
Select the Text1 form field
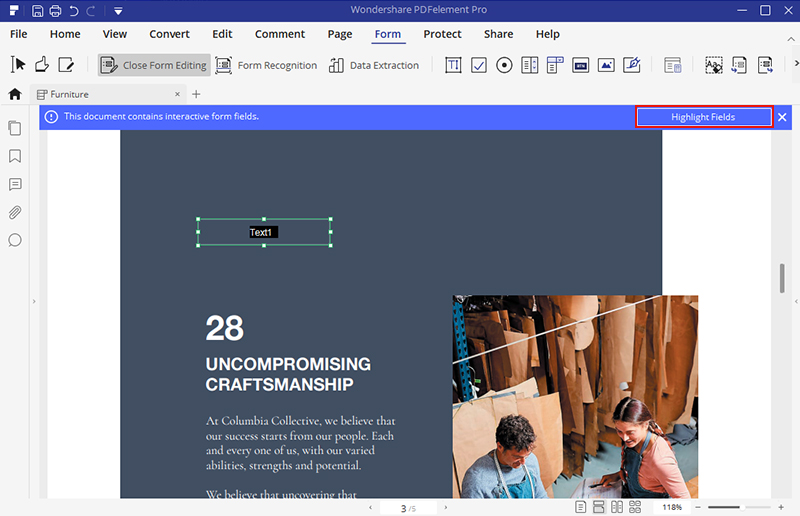pyautogui.click(x=263, y=232)
